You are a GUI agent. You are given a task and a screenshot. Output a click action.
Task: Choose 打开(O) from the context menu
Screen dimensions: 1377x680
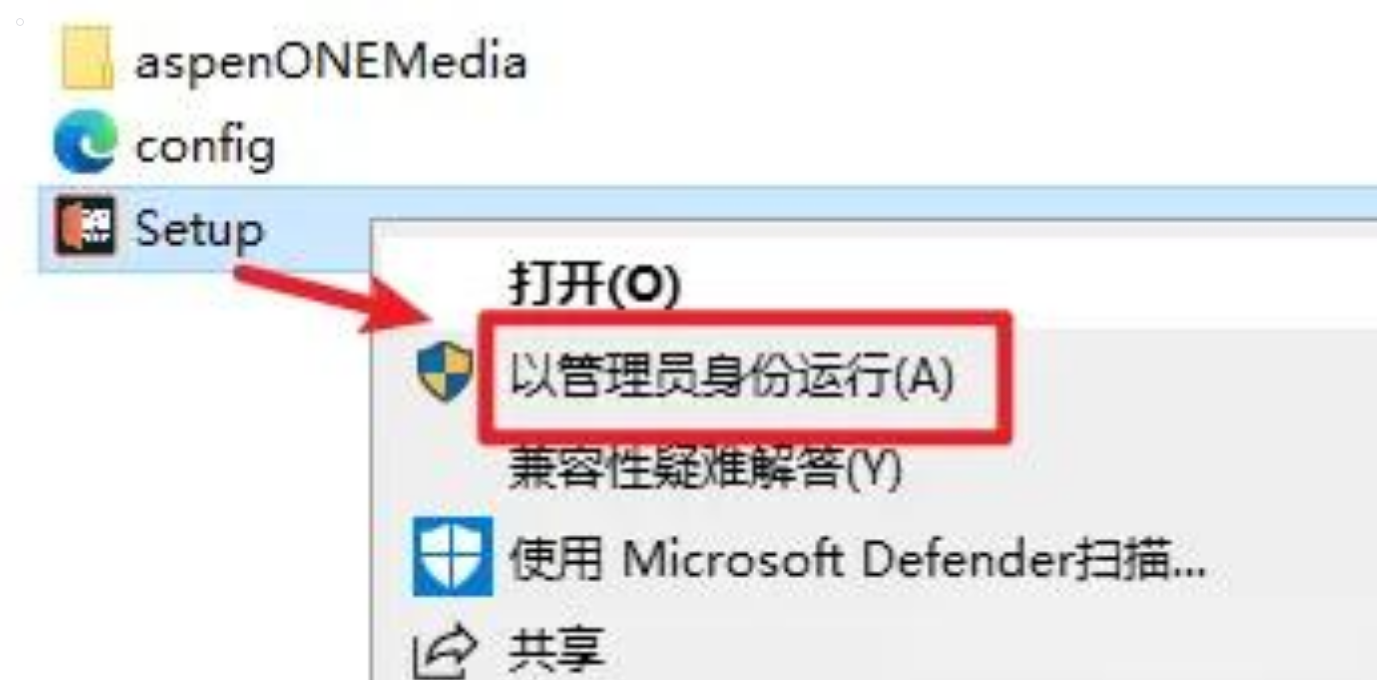[595, 287]
